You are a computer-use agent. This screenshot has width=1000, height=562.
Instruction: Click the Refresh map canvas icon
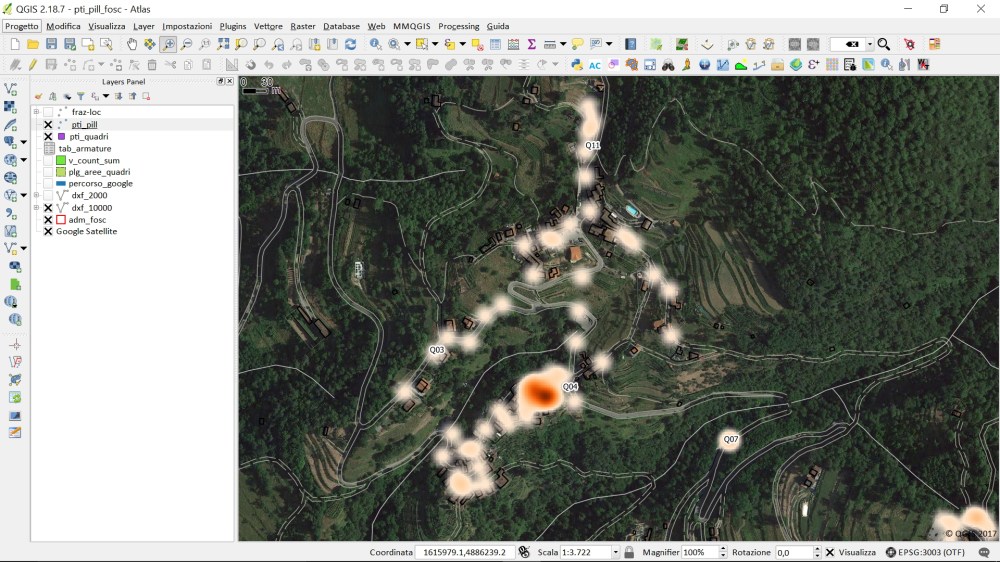point(350,44)
